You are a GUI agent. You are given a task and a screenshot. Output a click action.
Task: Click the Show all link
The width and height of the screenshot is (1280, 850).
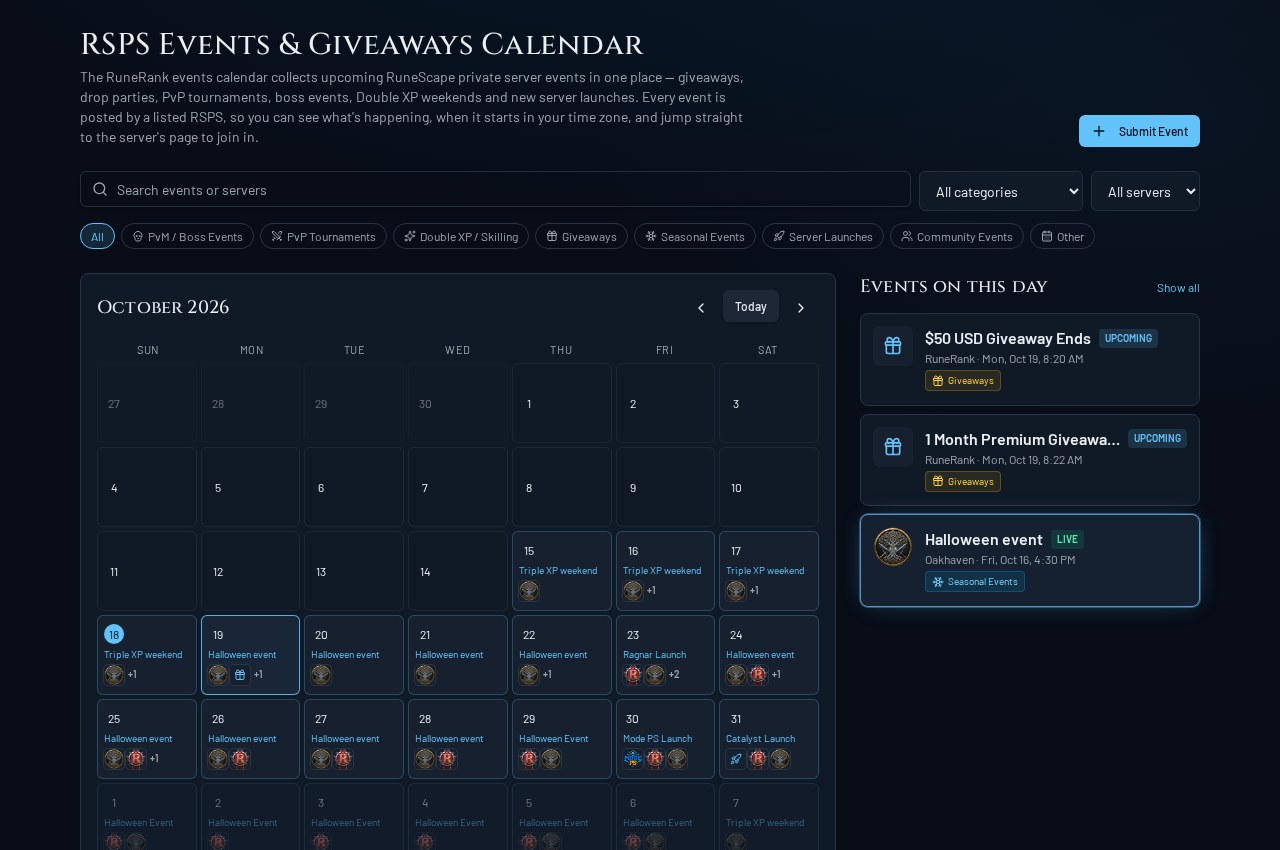tap(1178, 288)
